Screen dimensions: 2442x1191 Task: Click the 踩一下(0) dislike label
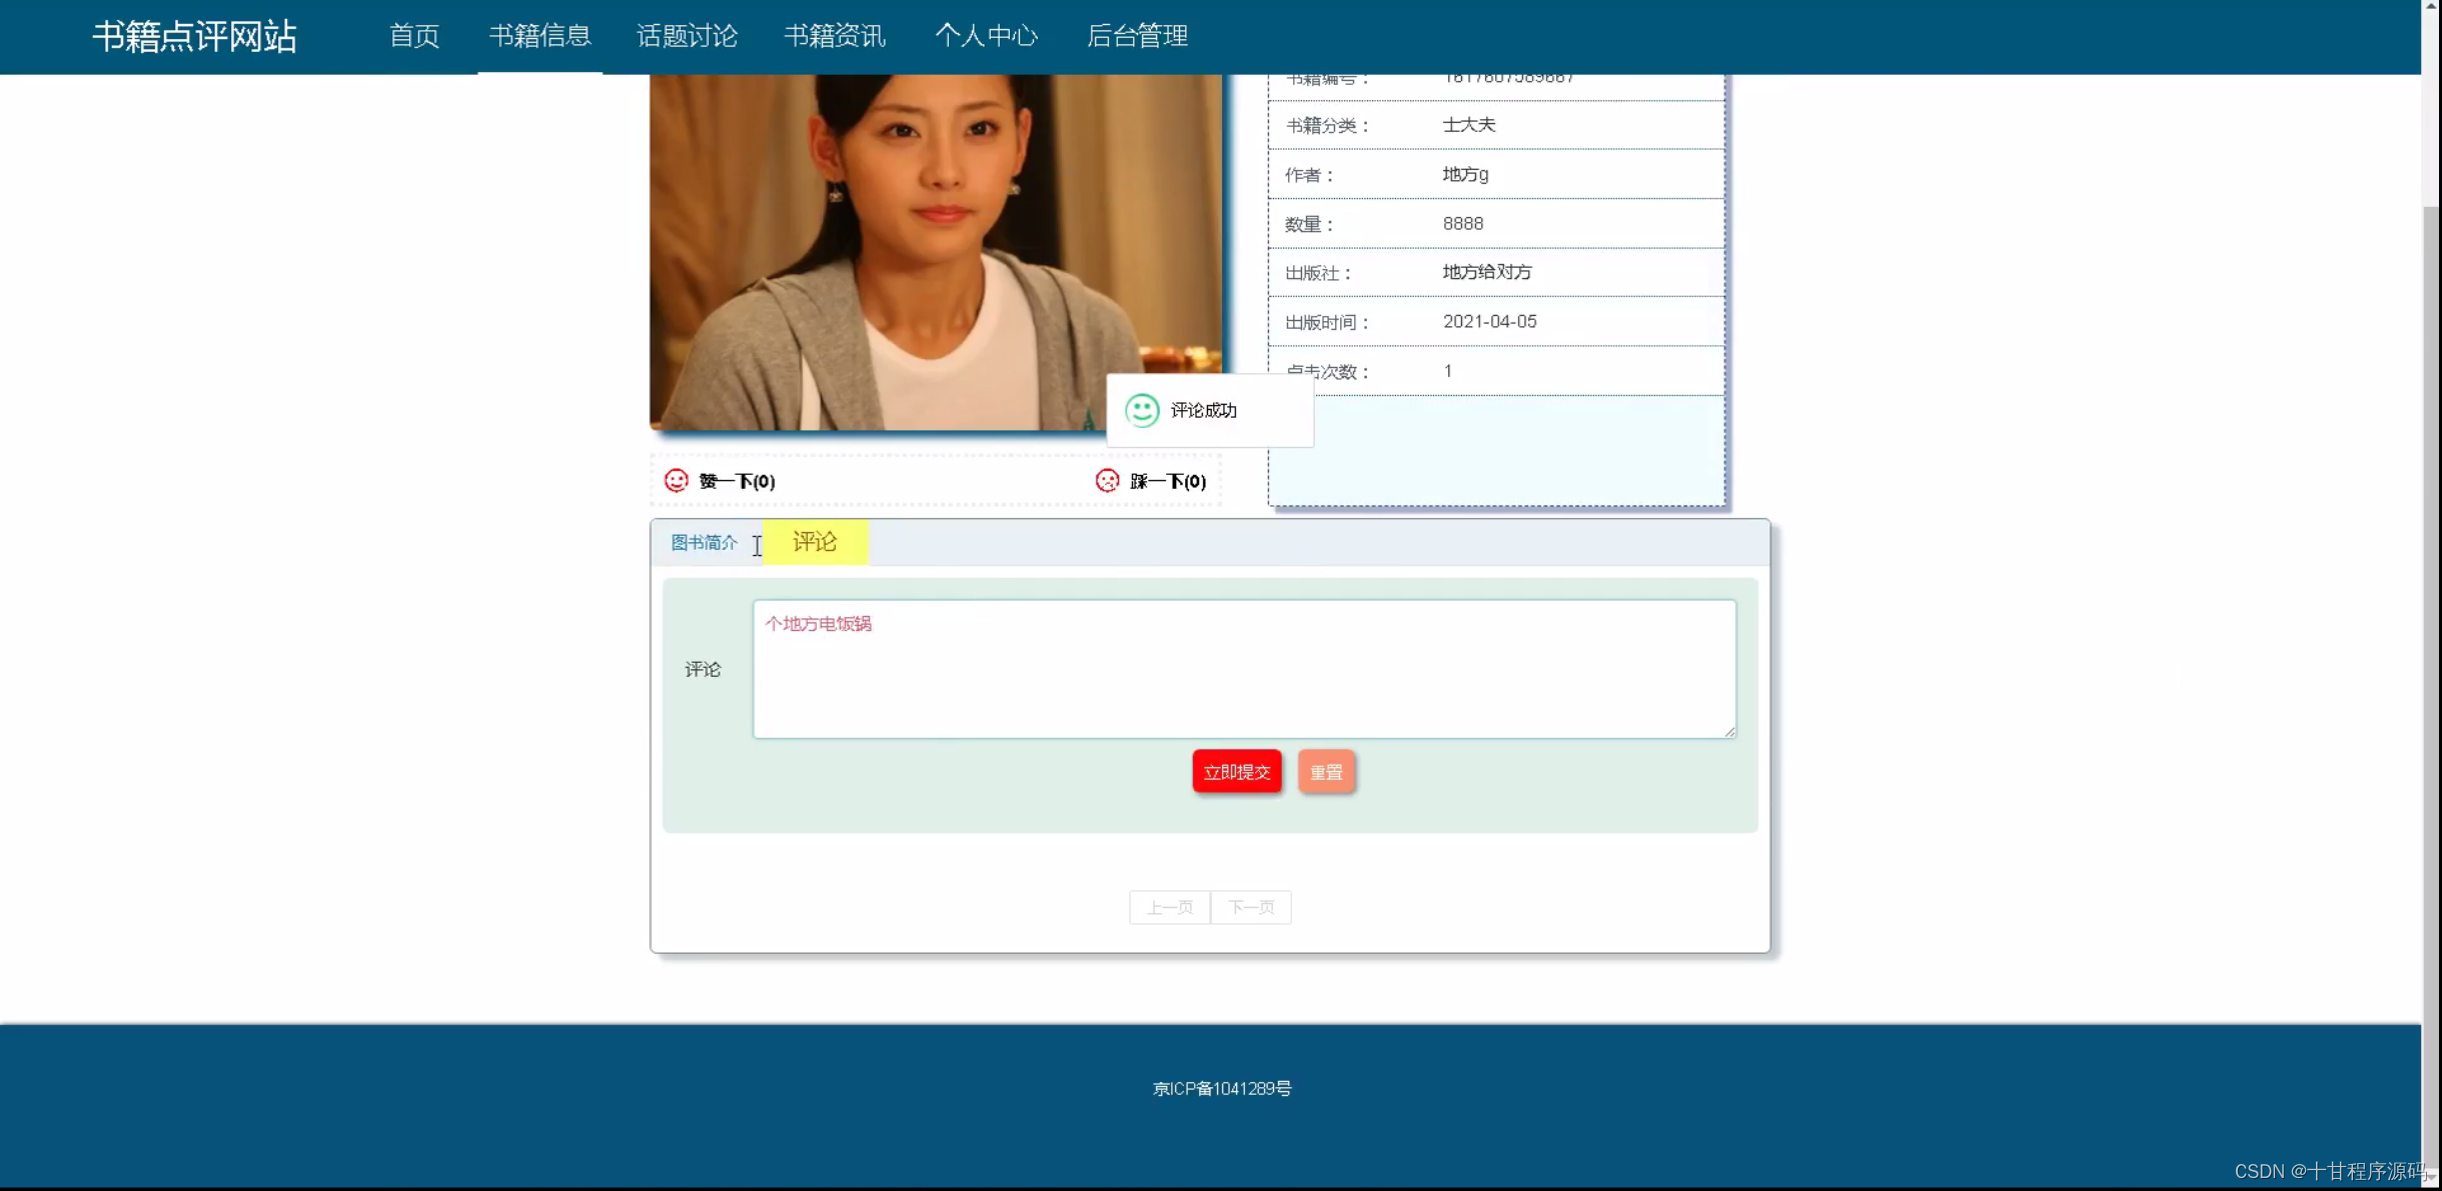click(x=1168, y=482)
